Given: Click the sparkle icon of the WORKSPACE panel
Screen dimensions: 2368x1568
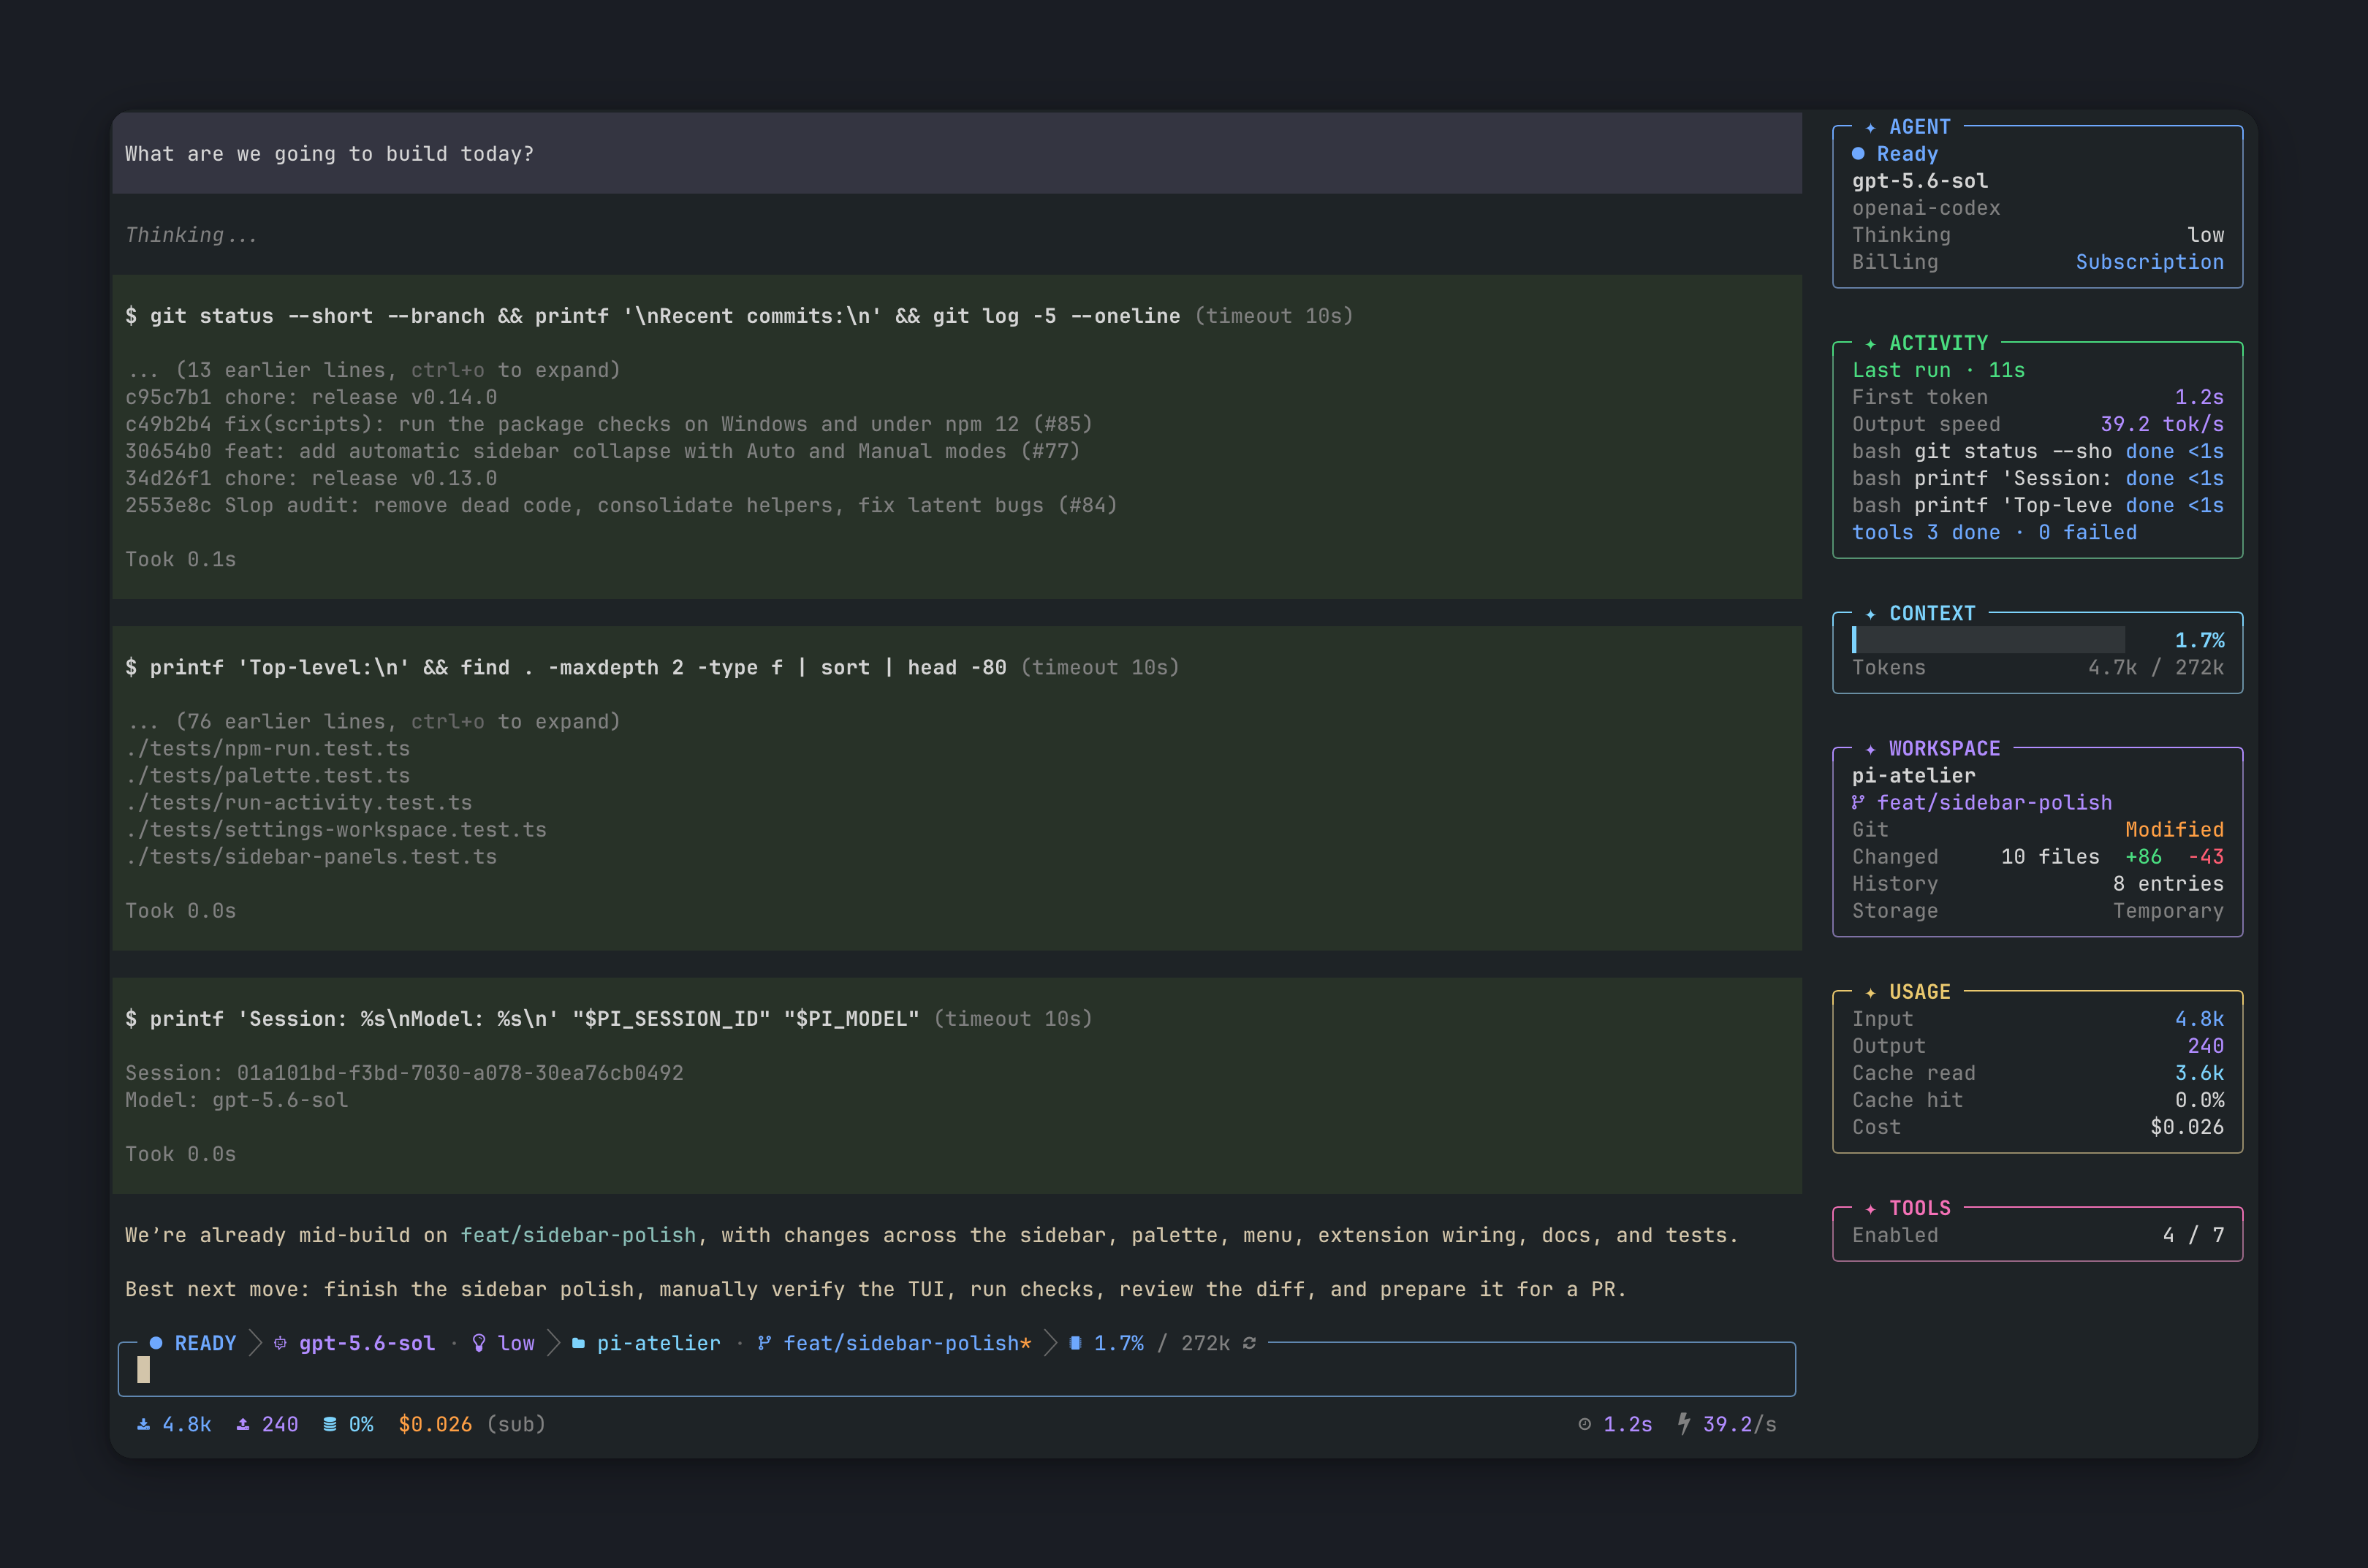Looking at the screenshot, I should point(1870,749).
